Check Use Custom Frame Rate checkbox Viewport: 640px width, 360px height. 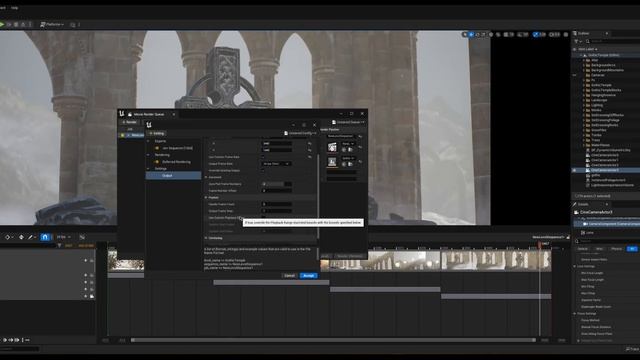(264, 157)
